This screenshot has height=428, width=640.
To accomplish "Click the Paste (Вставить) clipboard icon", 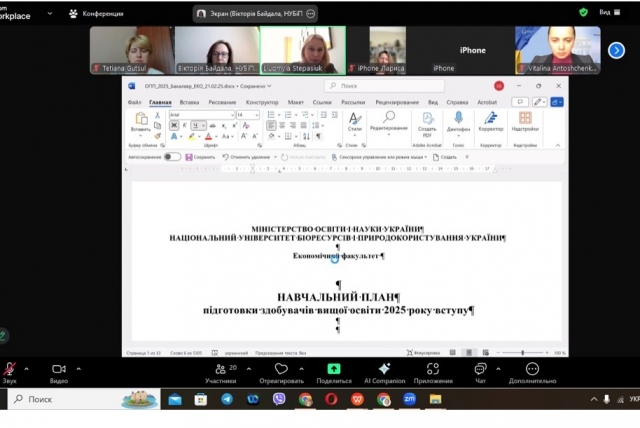I will coord(141,119).
